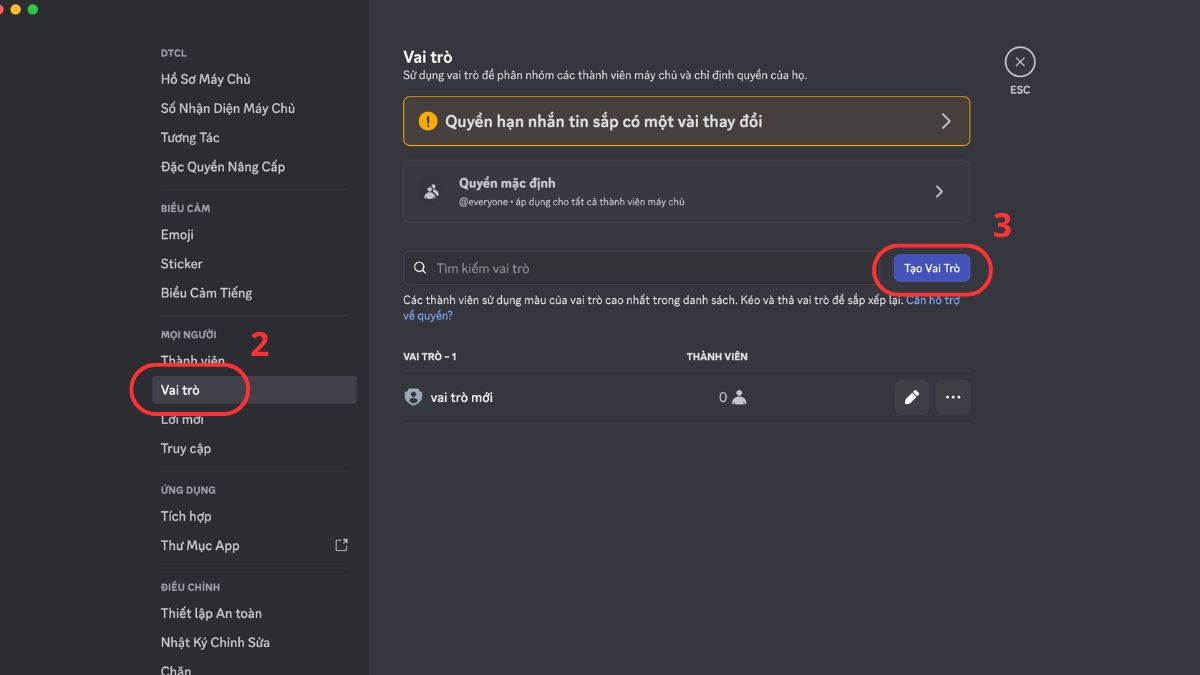
Task: Click the member count person icon on role row
Action: (x=737, y=397)
